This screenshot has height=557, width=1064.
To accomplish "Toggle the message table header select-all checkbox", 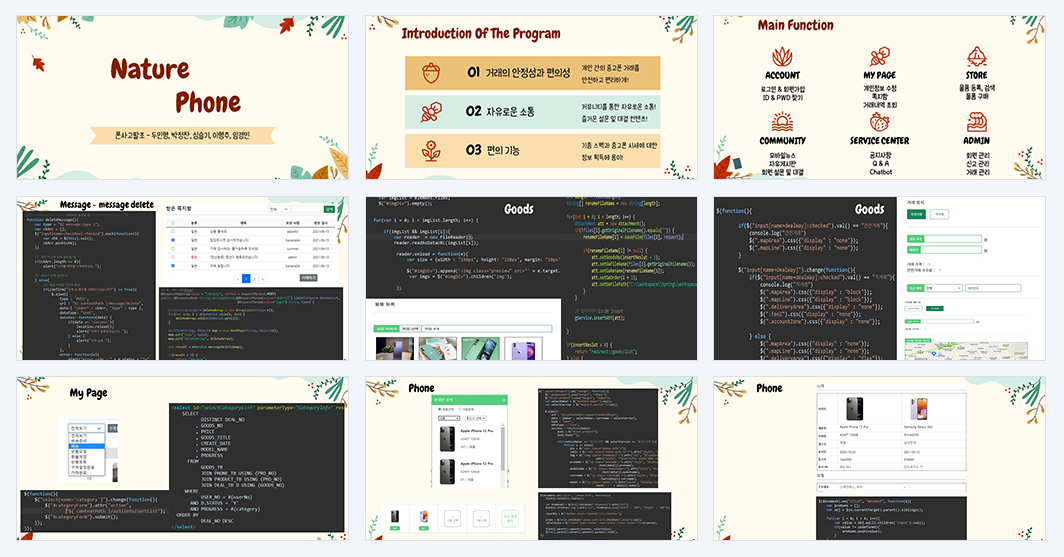I will (x=173, y=223).
